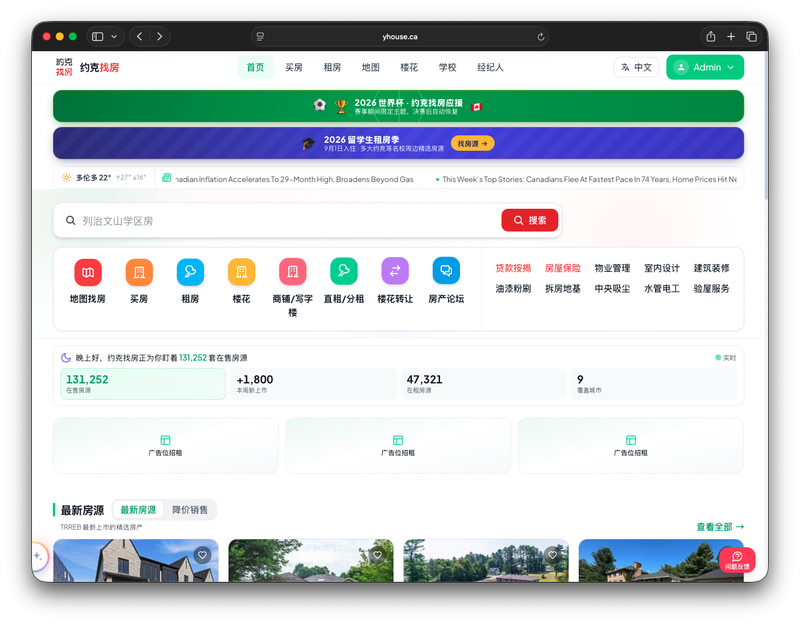
Task: Open the 楼花 navigation item
Action: pyautogui.click(x=409, y=67)
